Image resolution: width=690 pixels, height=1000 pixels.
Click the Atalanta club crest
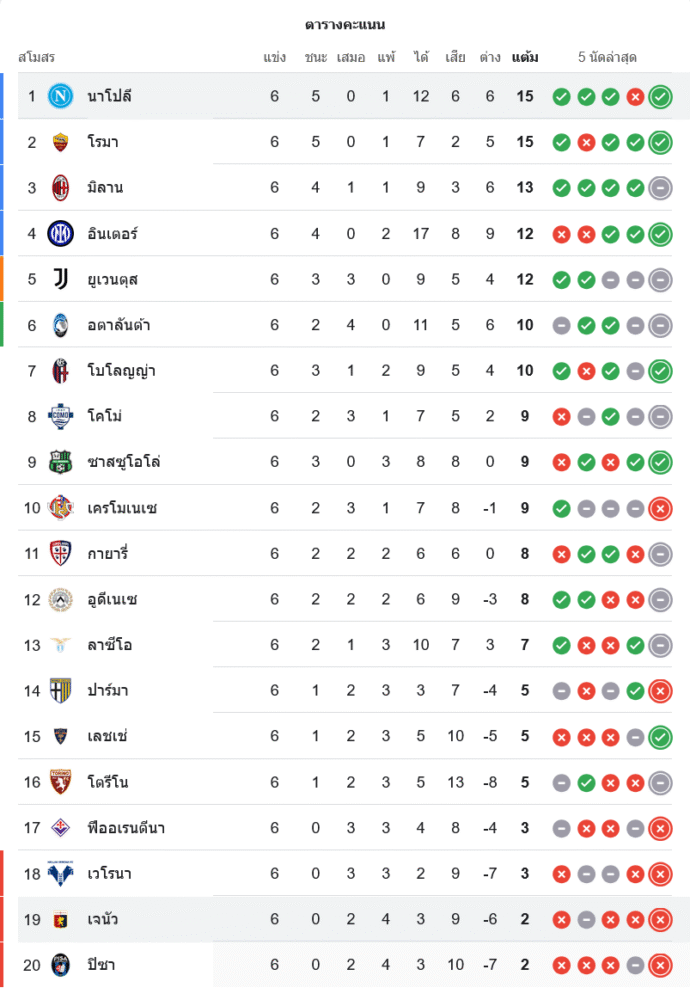(x=61, y=325)
